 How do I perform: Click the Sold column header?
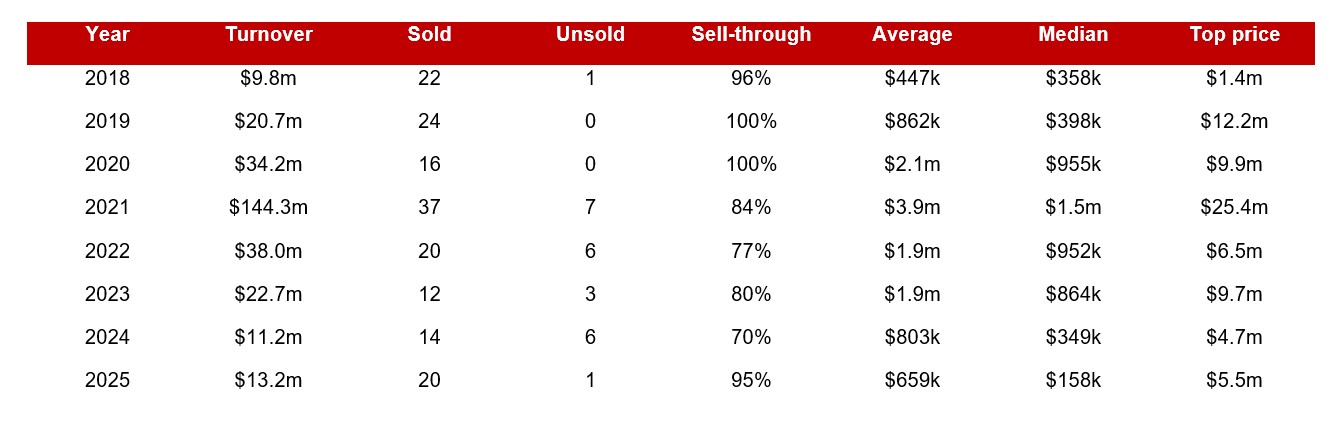tap(429, 35)
